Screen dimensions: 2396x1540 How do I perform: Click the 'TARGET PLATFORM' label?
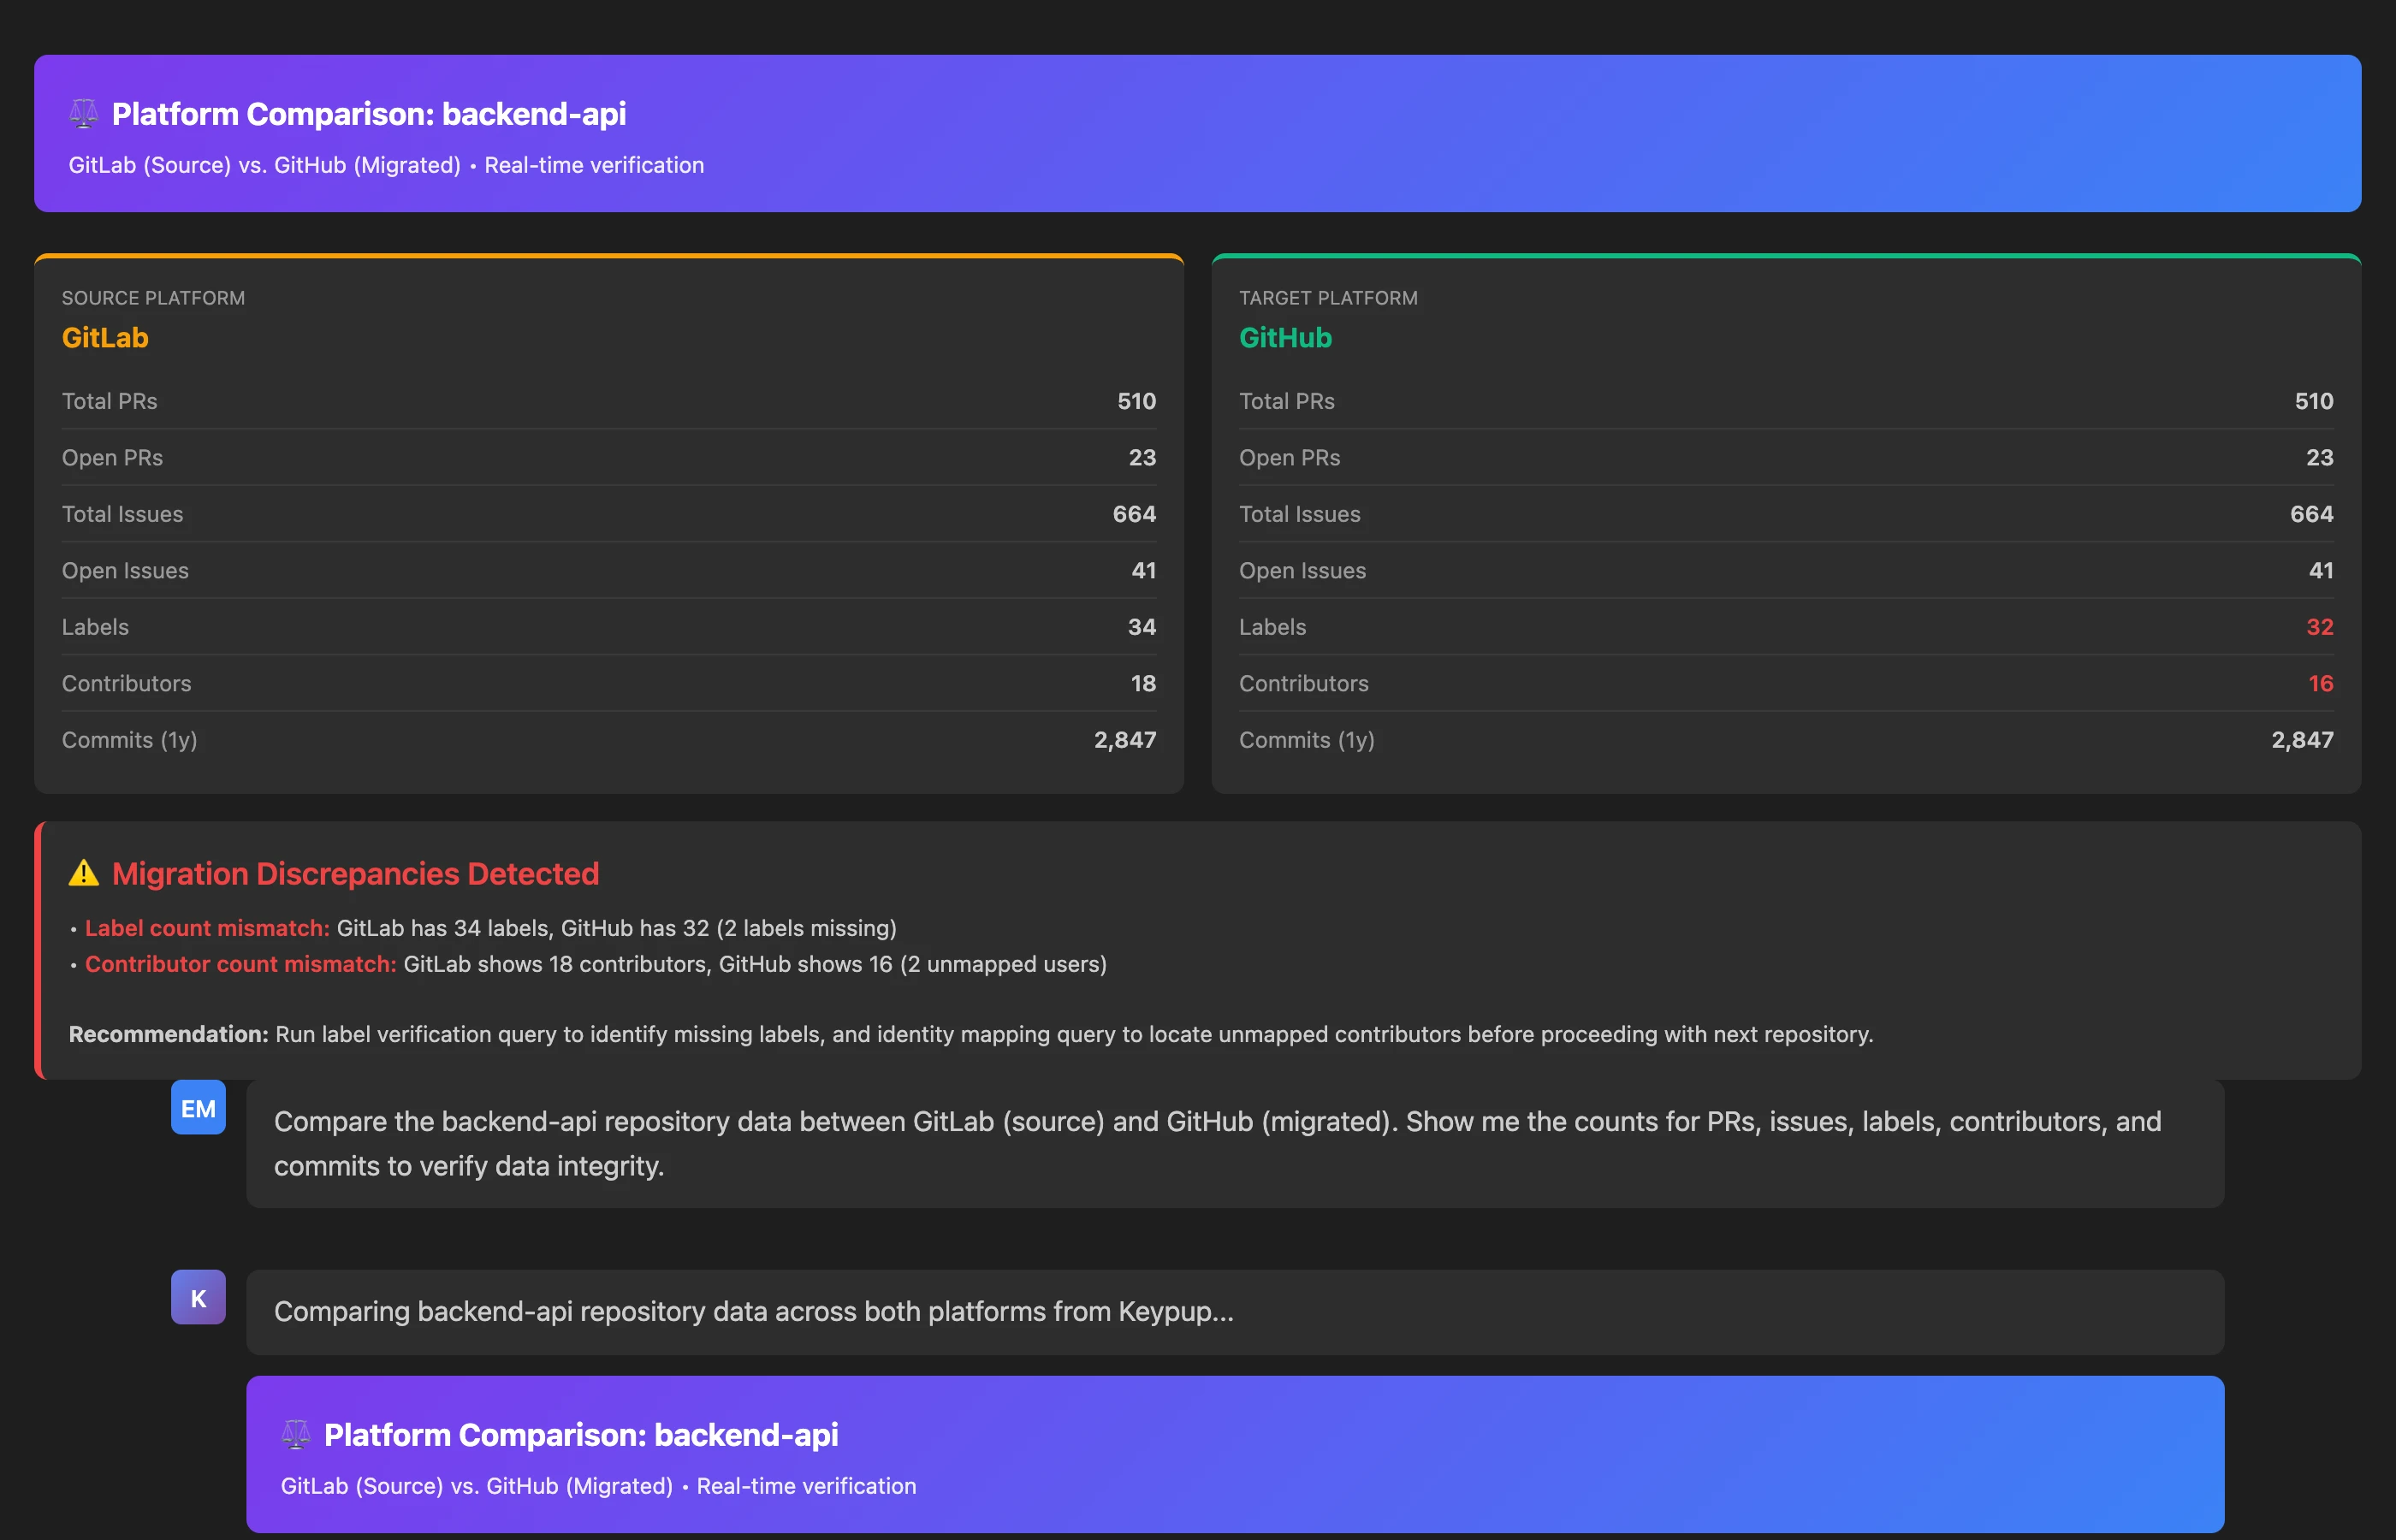click(1328, 298)
